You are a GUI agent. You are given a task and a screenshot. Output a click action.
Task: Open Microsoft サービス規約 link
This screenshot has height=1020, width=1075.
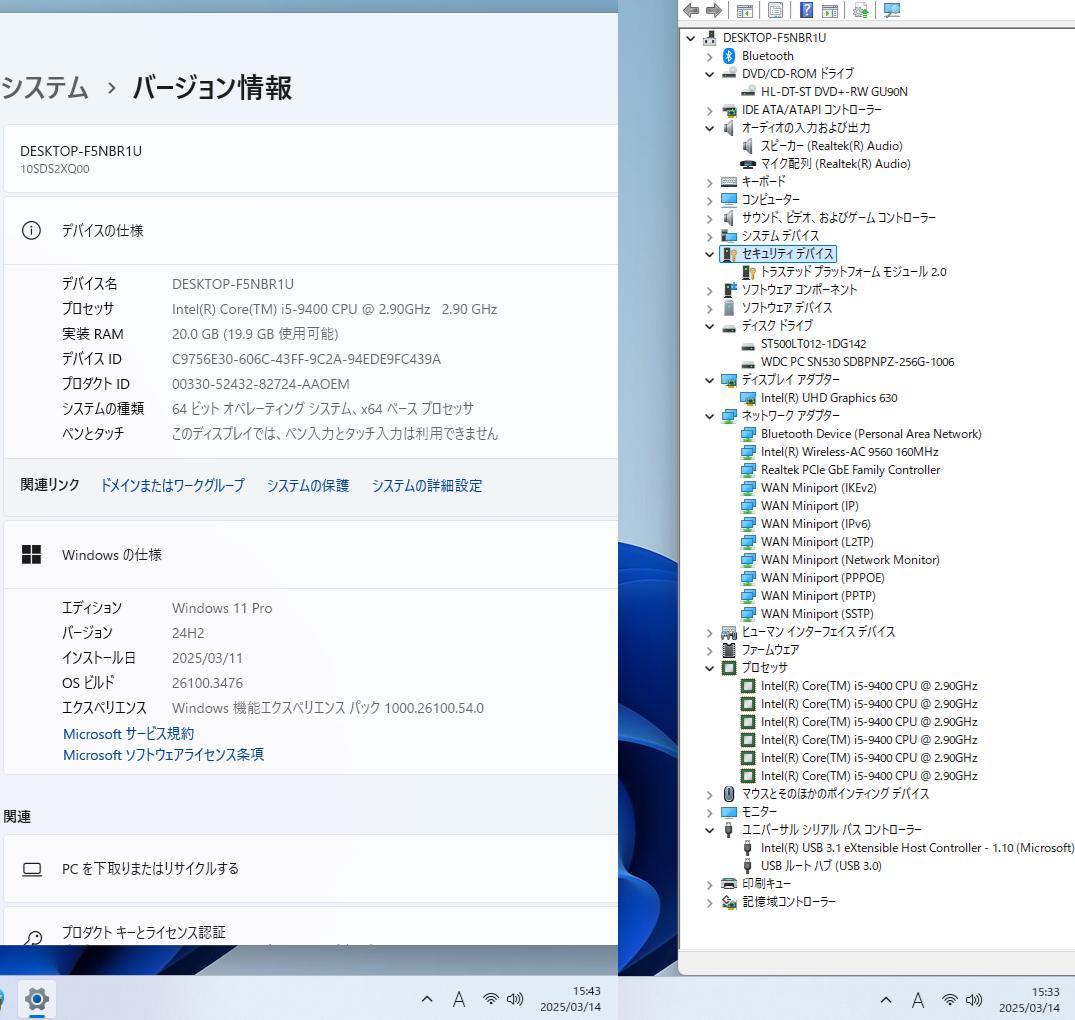pyautogui.click(x=127, y=733)
